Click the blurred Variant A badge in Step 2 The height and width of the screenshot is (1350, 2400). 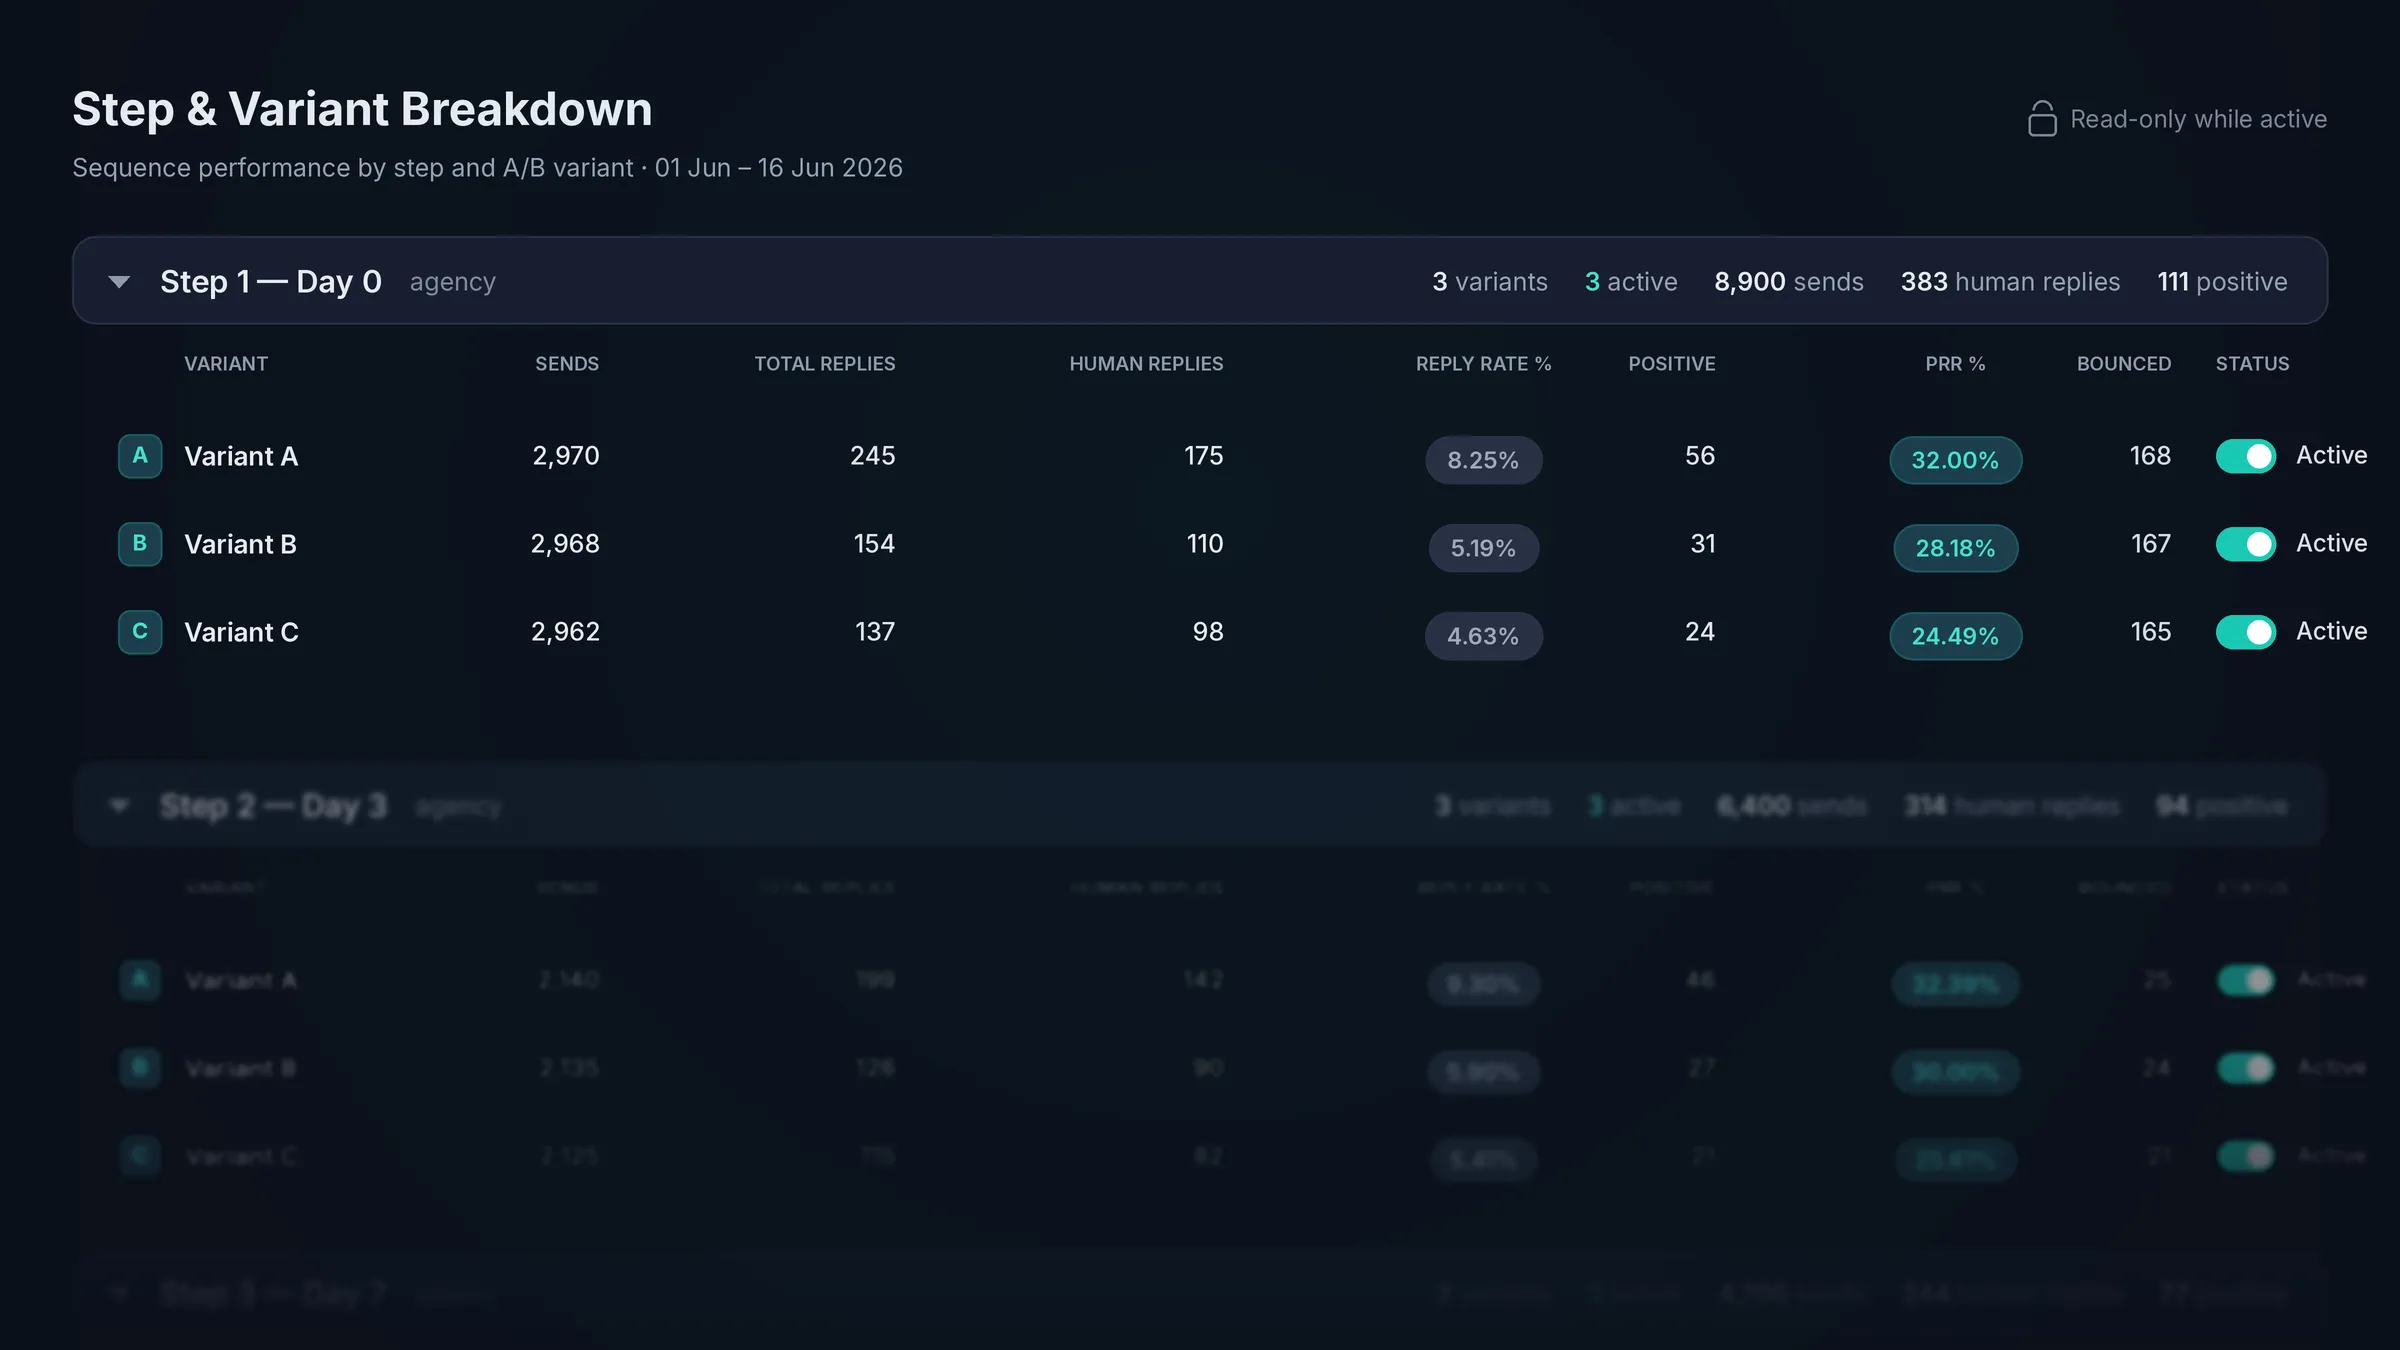point(140,980)
